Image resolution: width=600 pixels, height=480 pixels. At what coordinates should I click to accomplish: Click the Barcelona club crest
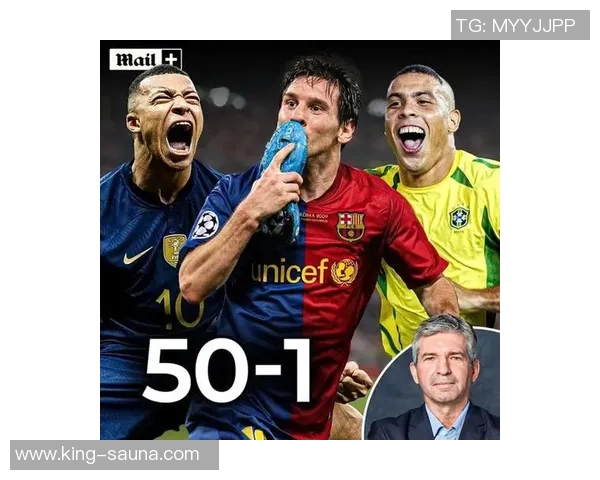coord(351,226)
